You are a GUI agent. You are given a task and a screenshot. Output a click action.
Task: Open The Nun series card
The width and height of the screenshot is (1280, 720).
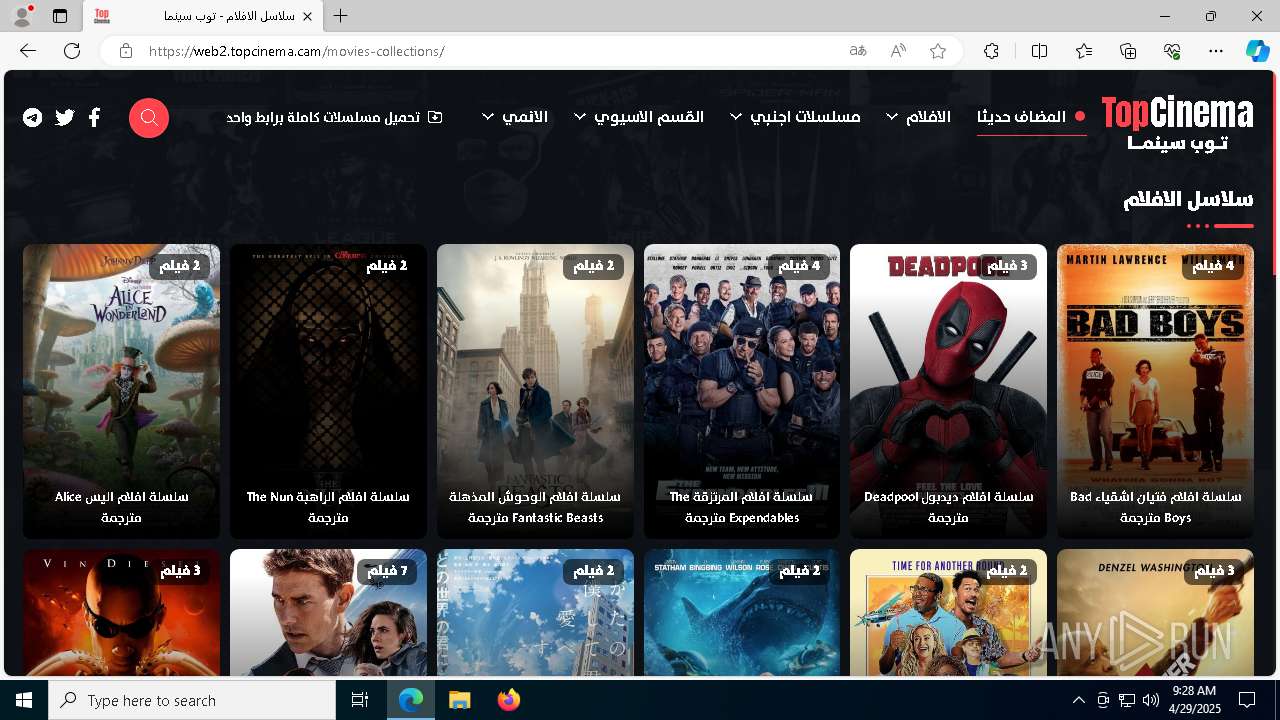point(328,392)
